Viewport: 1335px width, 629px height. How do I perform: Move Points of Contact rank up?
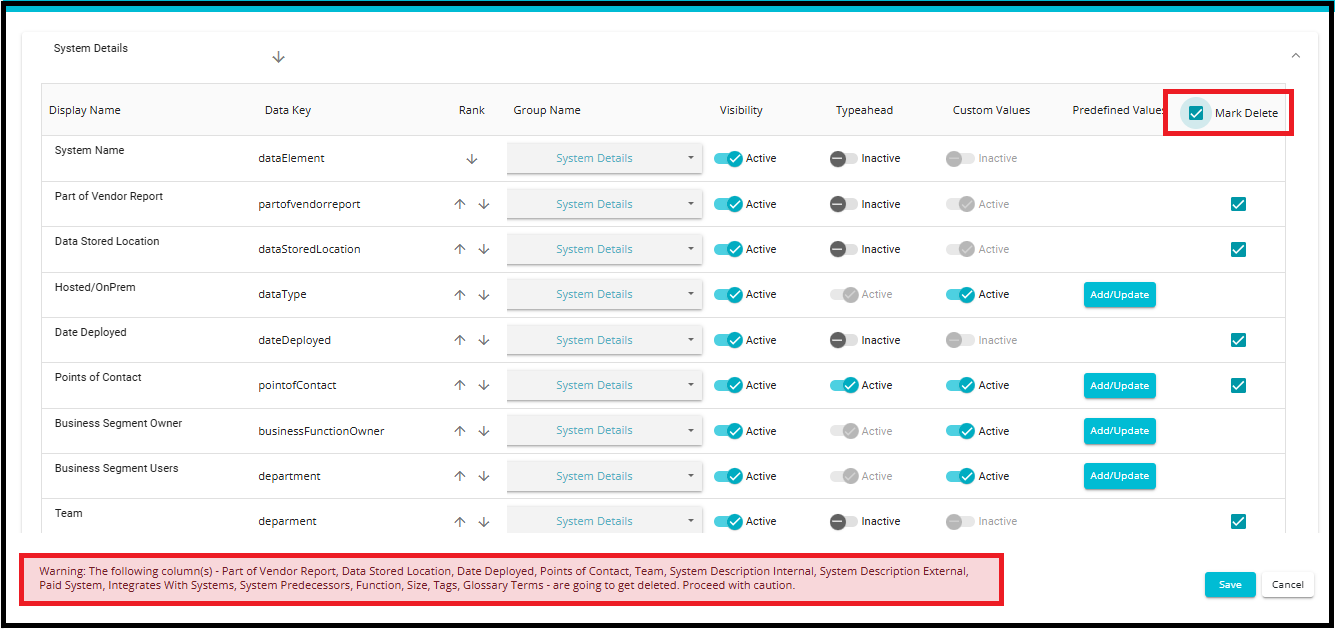460,385
